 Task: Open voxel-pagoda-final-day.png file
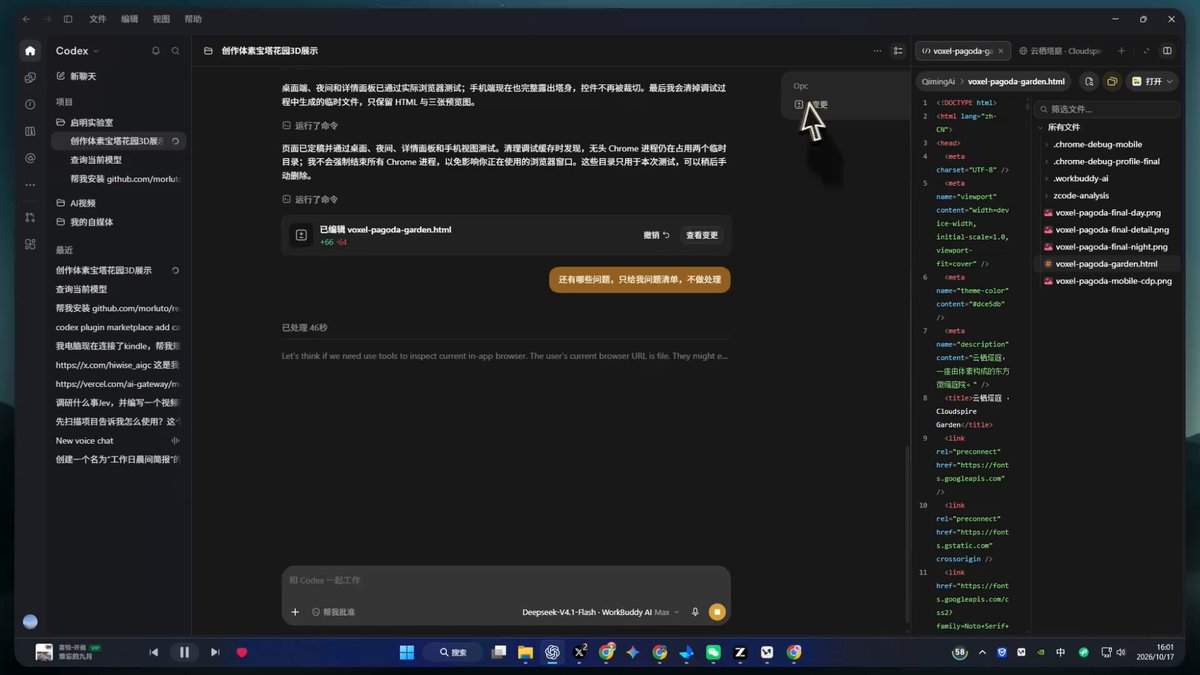click(1108, 213)
